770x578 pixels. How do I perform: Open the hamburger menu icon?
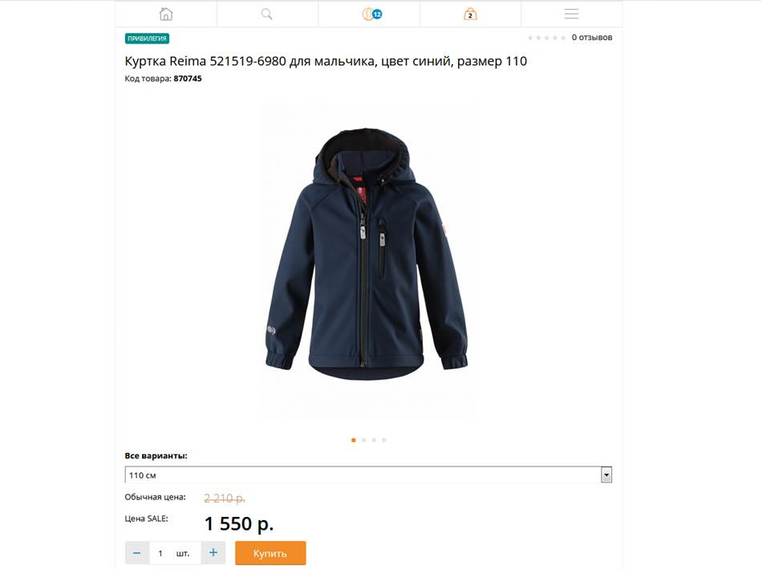click(571, 14)
